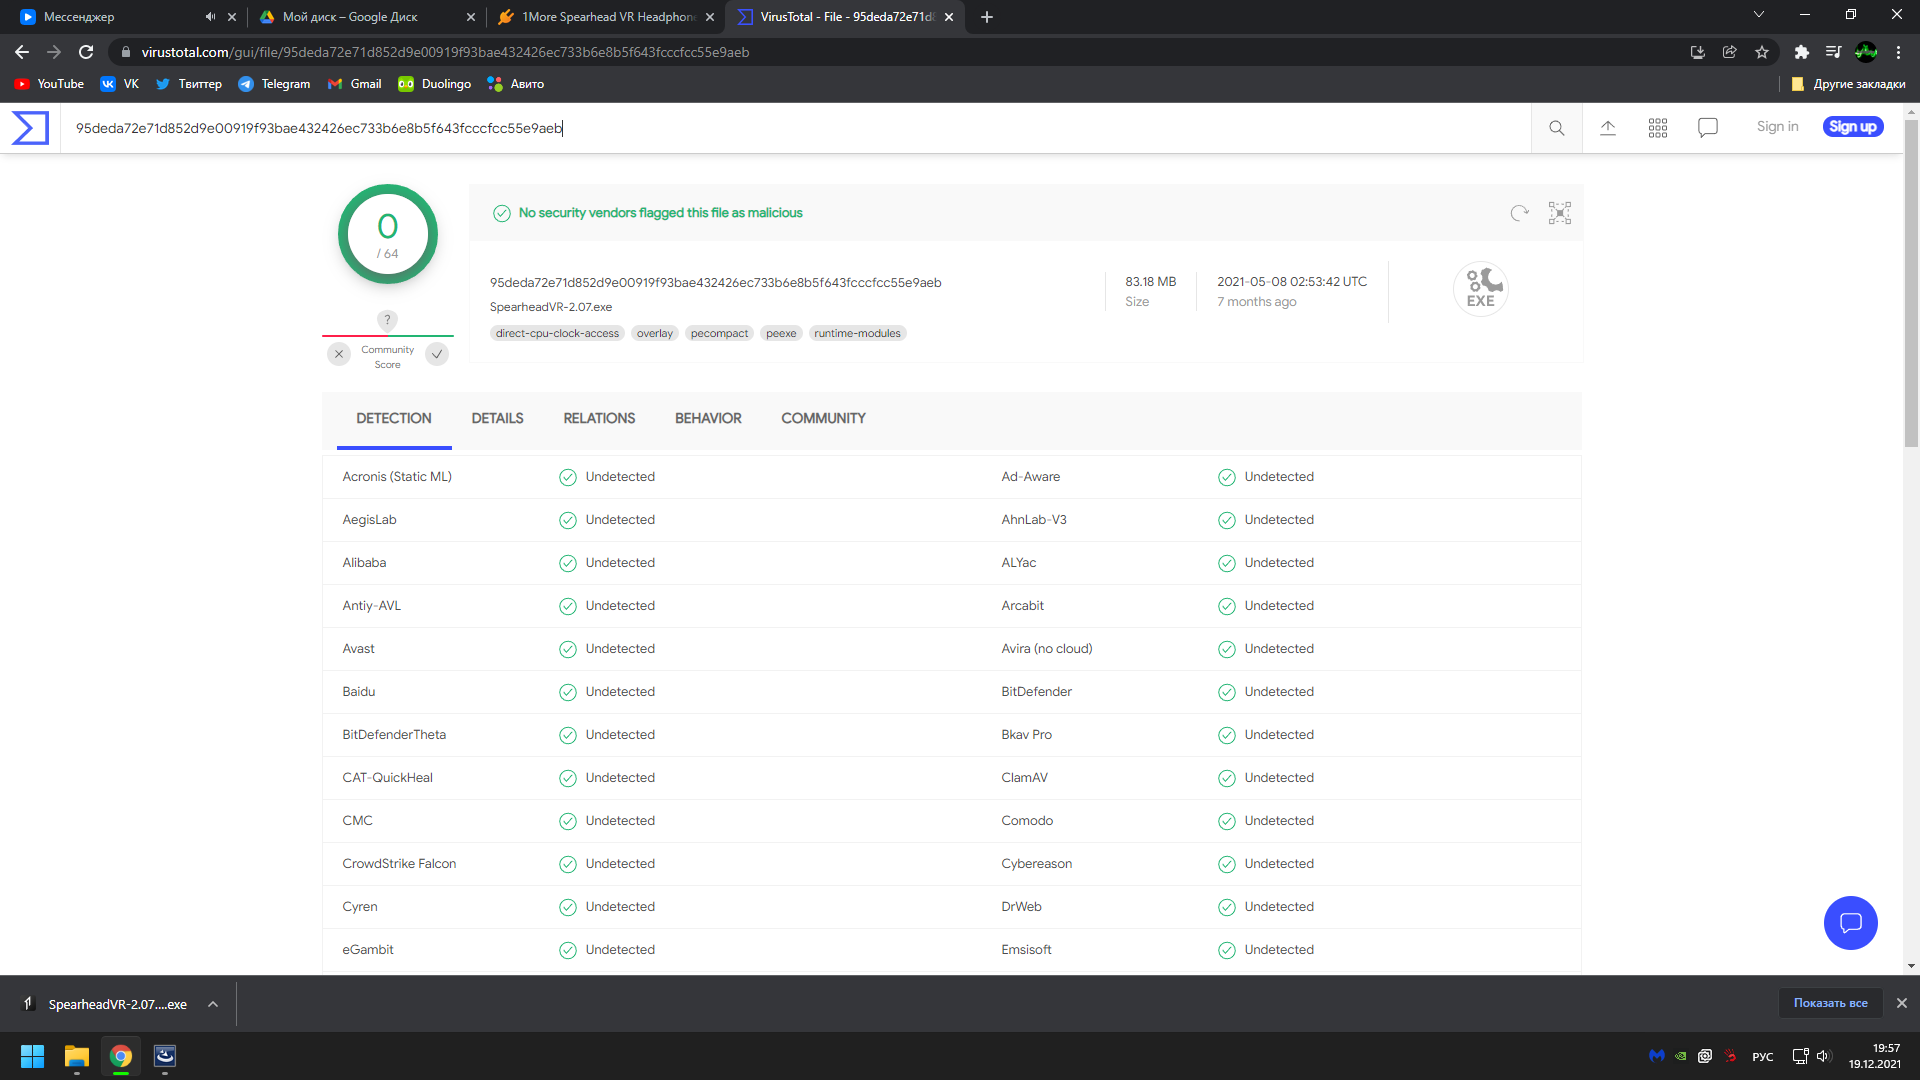Switch to the BEHAVIOR tab
The height and width of the screenshot is (1080, 1920).
[708, 419]
